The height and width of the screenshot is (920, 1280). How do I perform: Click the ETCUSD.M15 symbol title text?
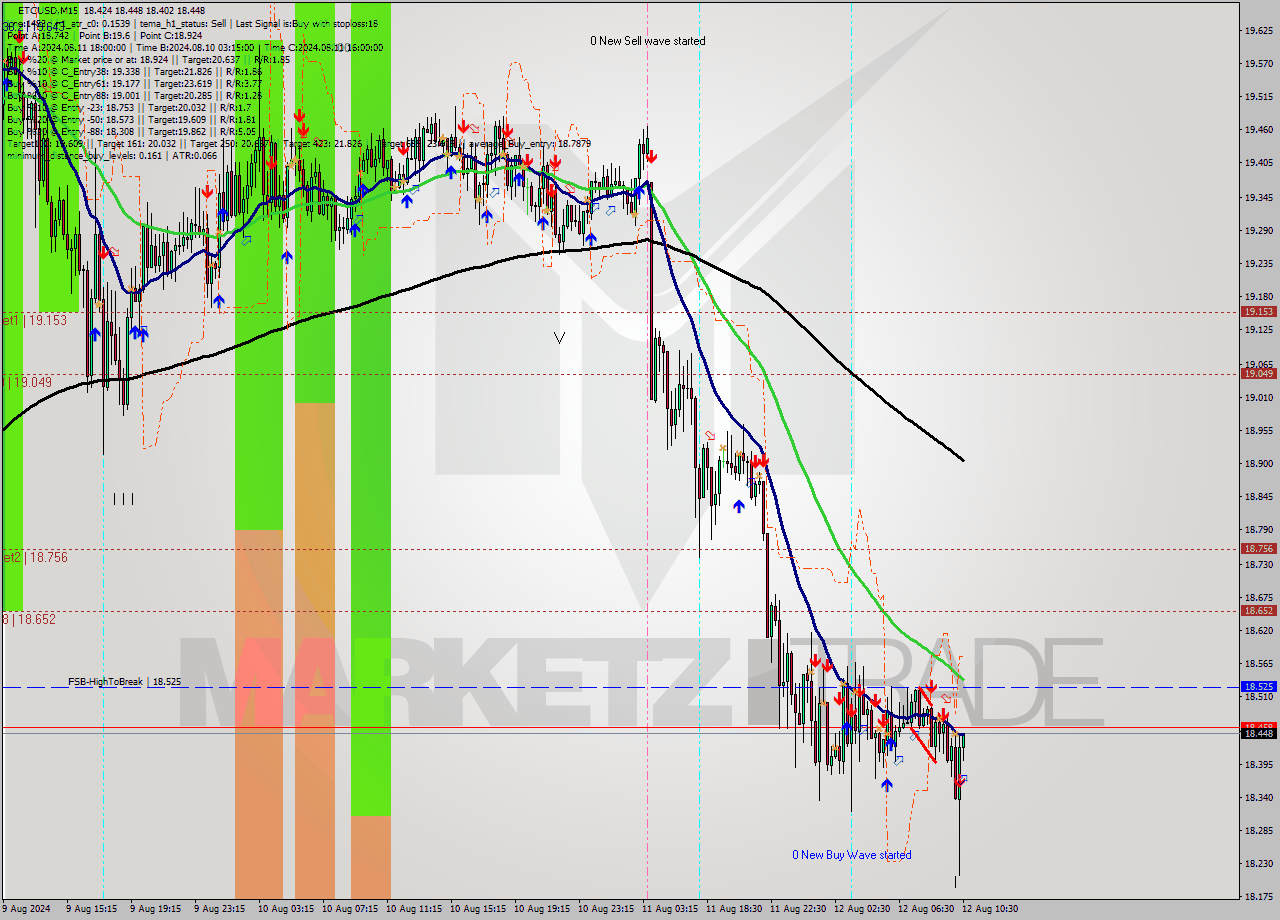[49, 10]
